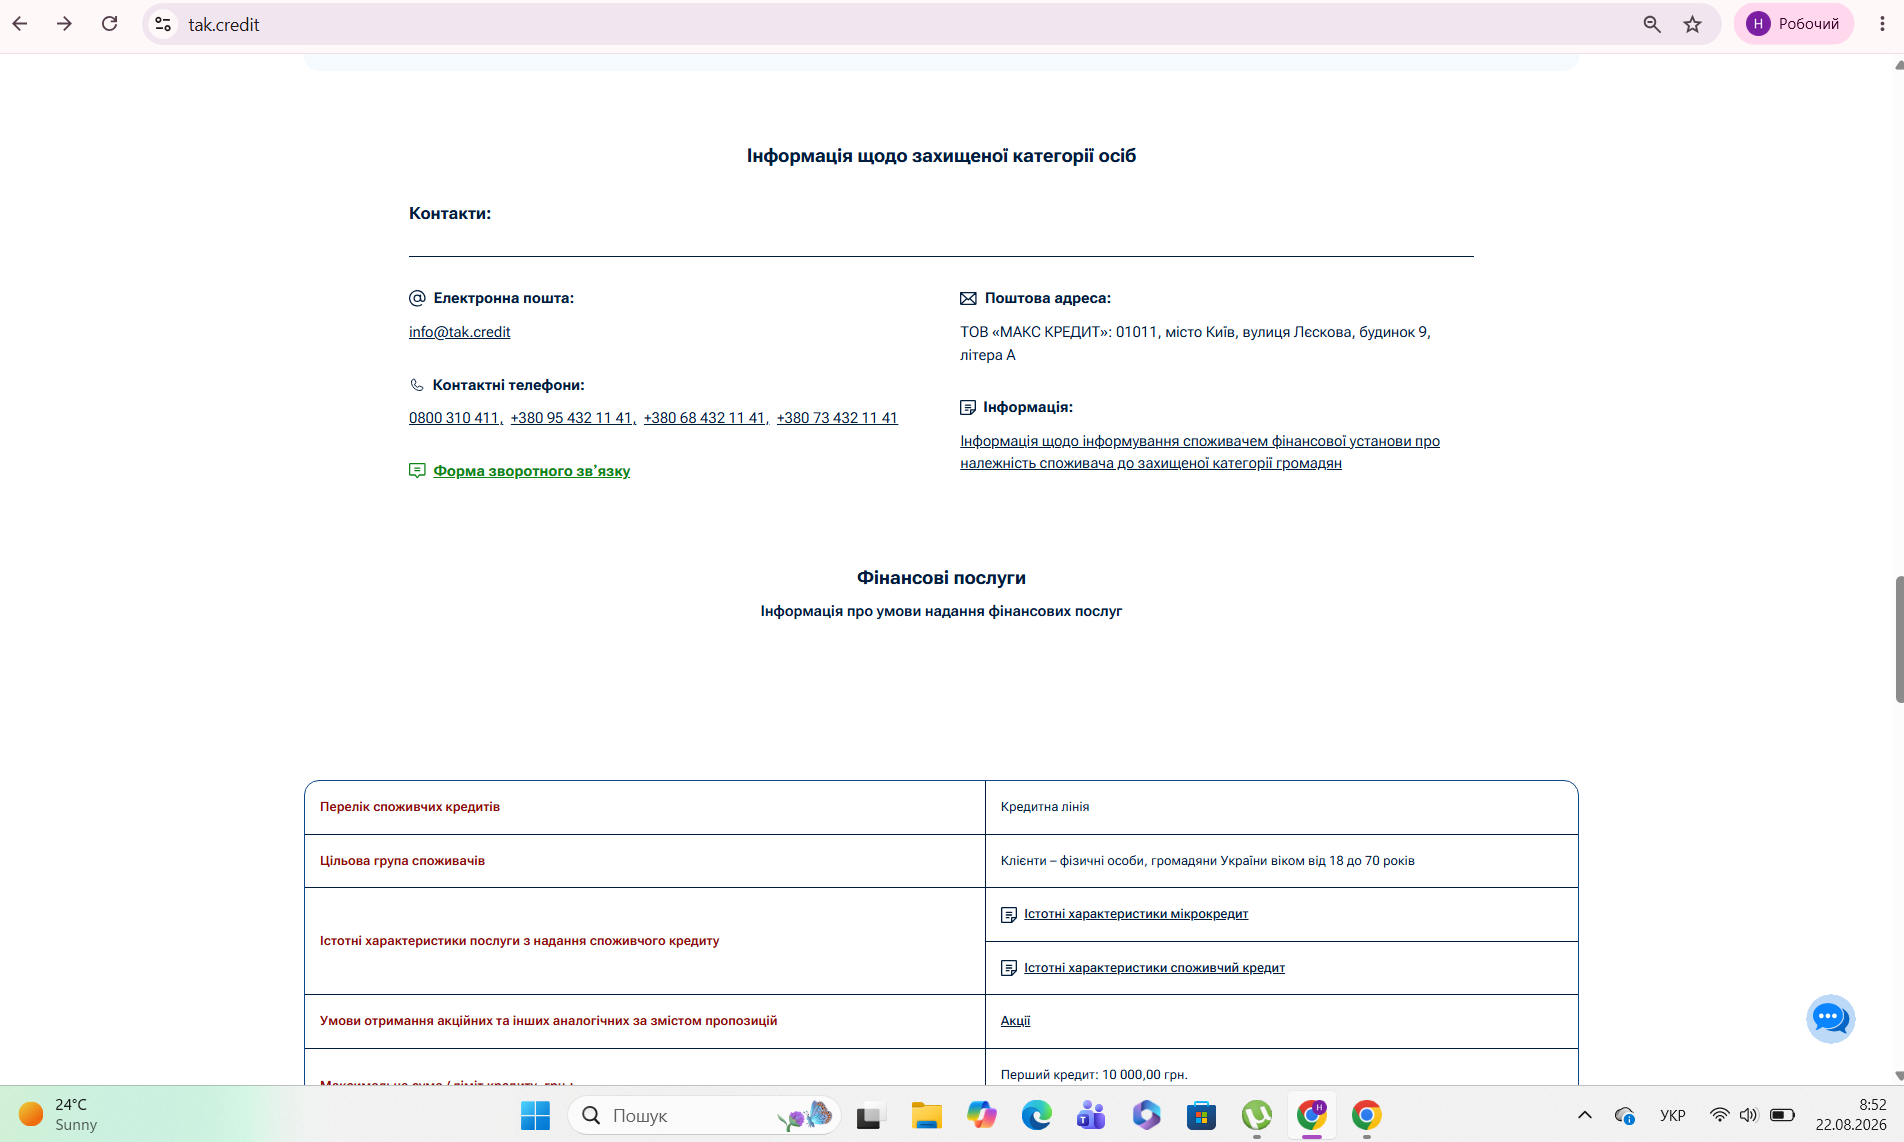Open clock and calendar 8:52
The height and width of the screenshot is (1142, 1904).
coord(1851,1114)
